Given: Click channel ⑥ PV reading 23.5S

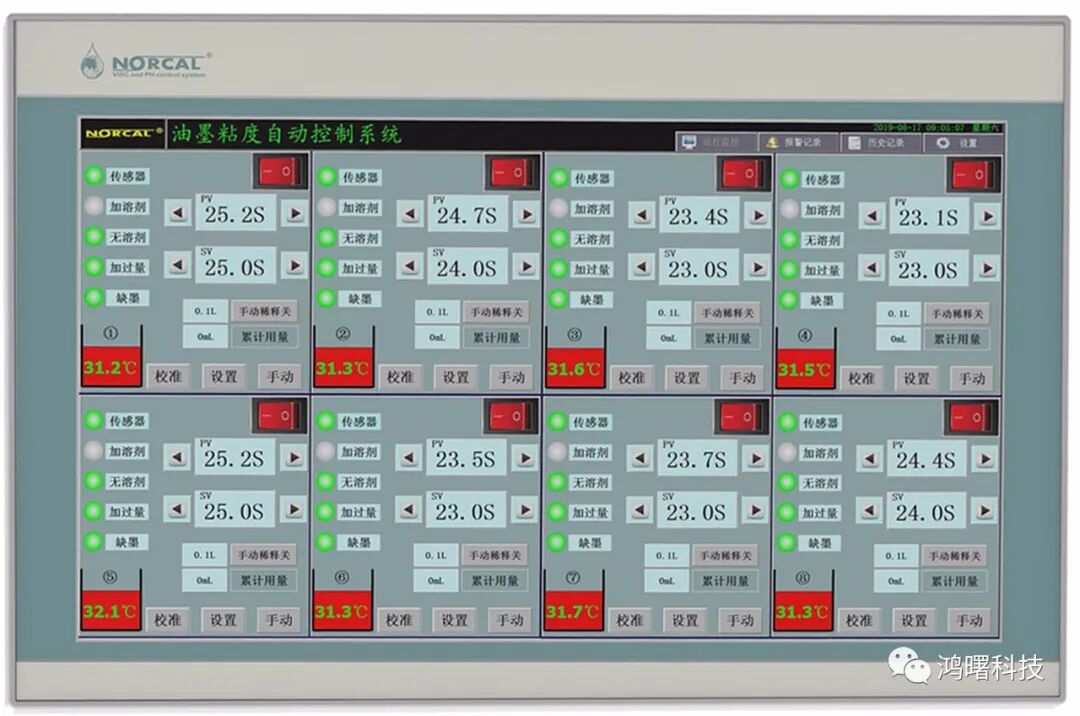Looking at the screenshot, I should tap(465, 458).
